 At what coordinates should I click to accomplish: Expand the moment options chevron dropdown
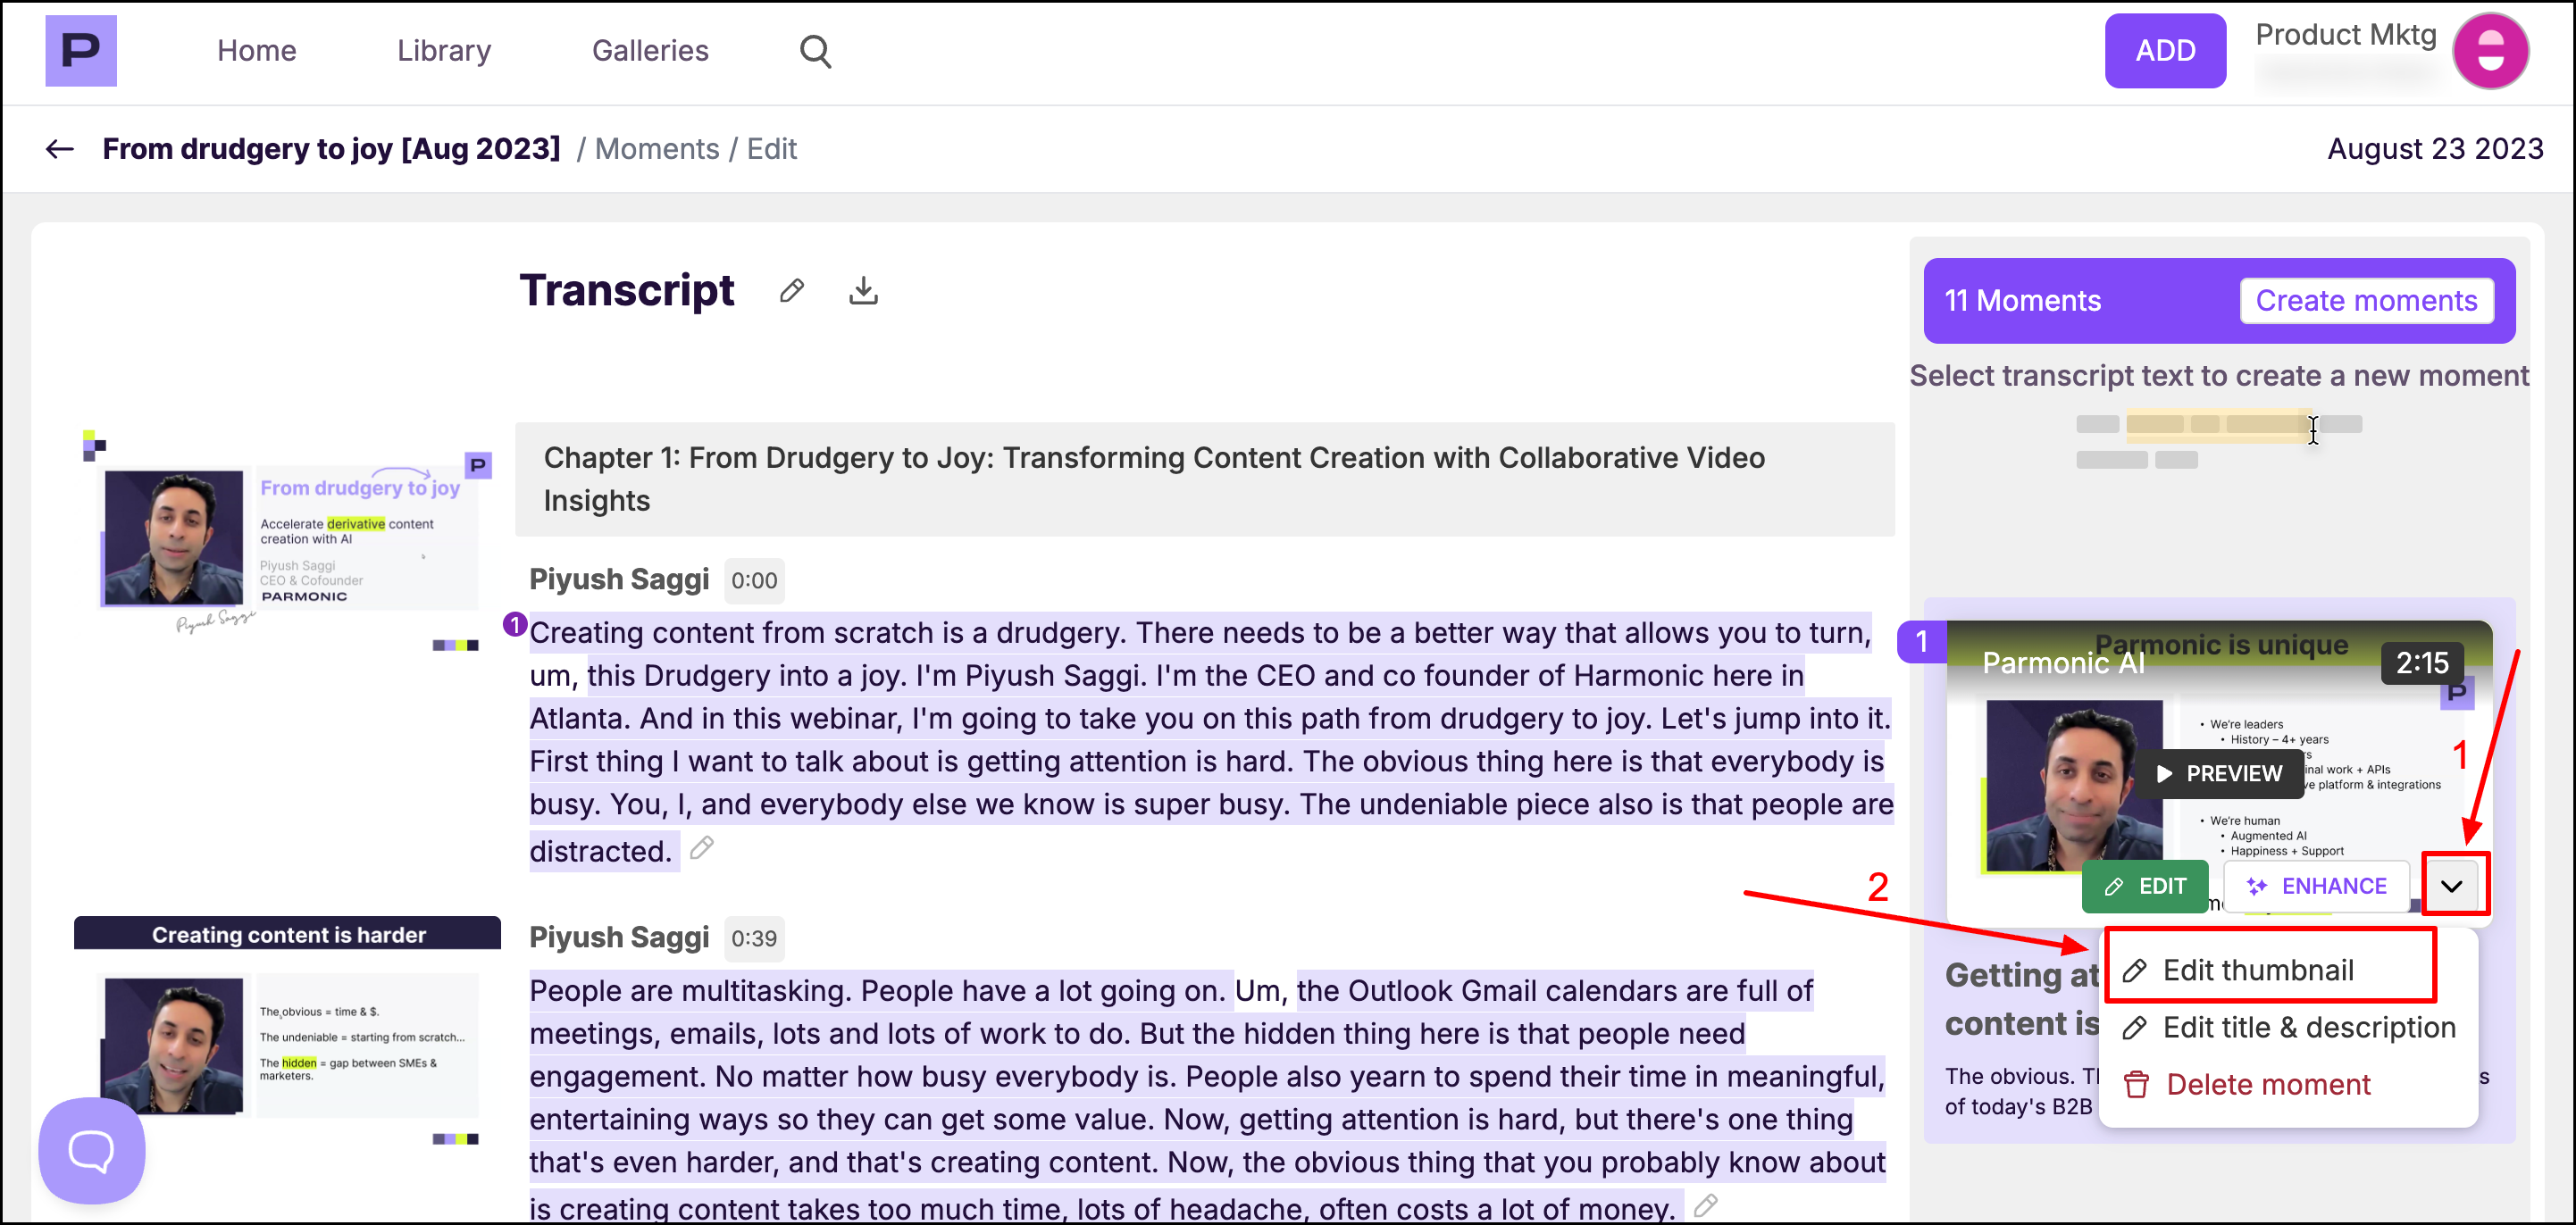2451,886
